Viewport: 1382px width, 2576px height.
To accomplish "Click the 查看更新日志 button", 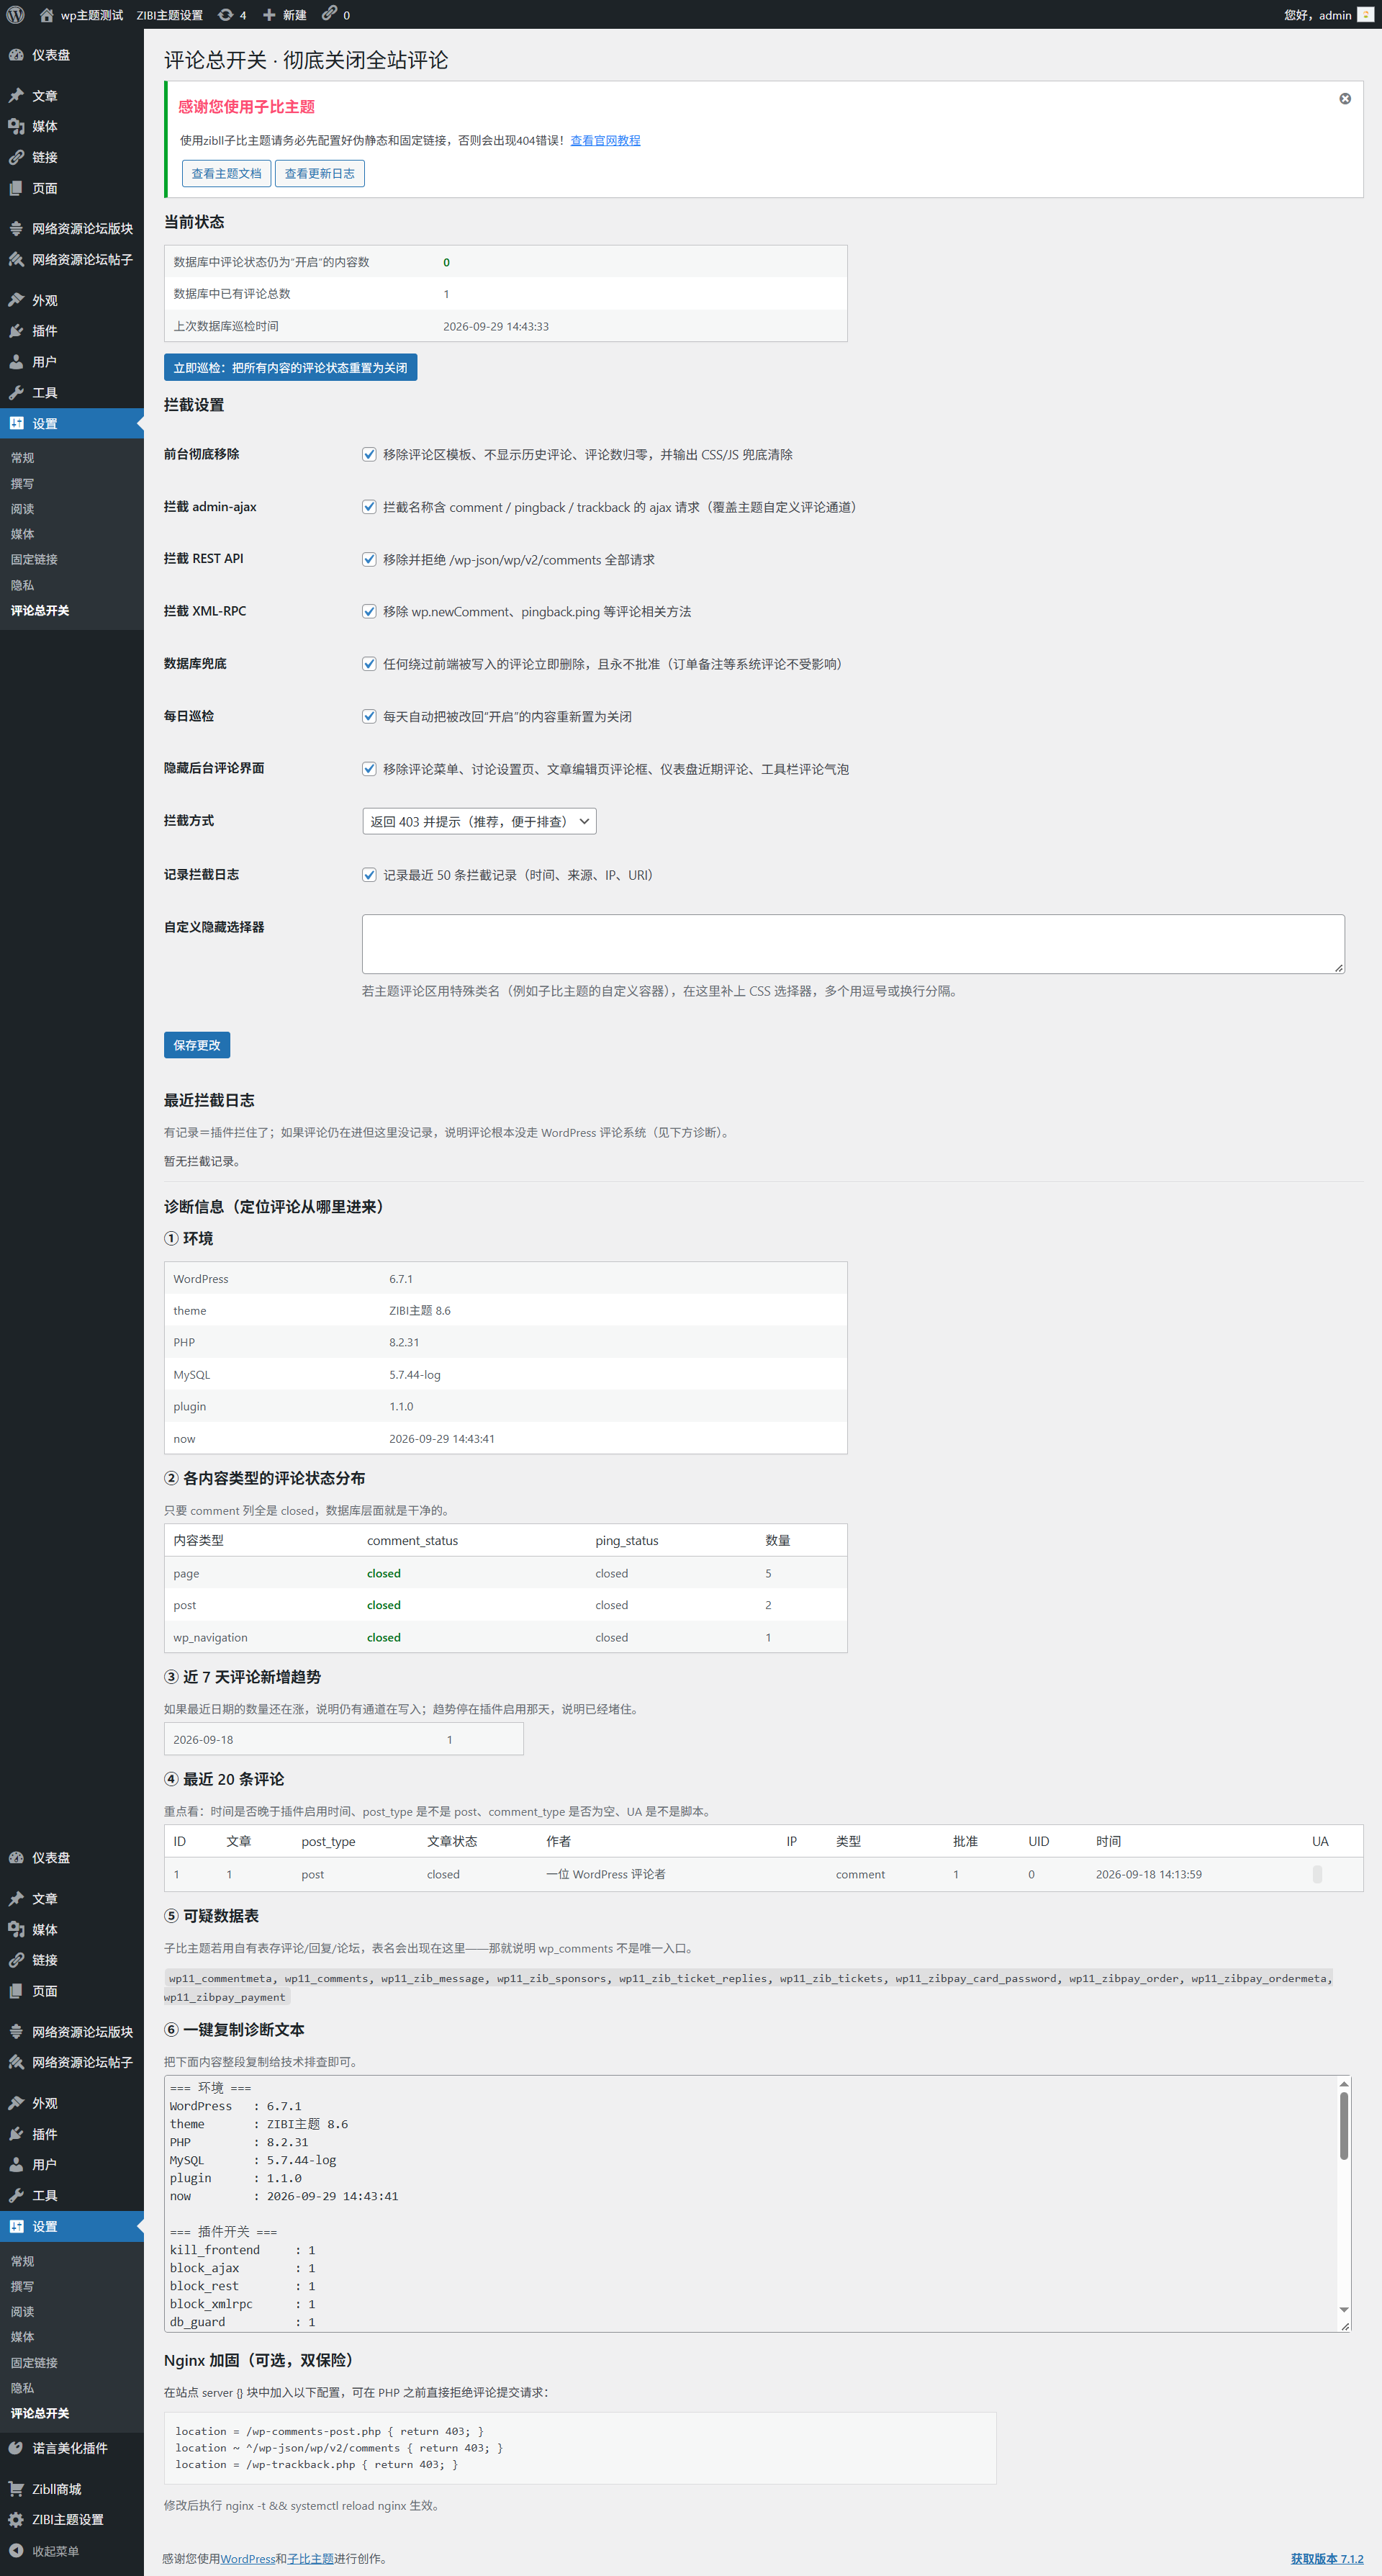I will [x=319, y=173].
